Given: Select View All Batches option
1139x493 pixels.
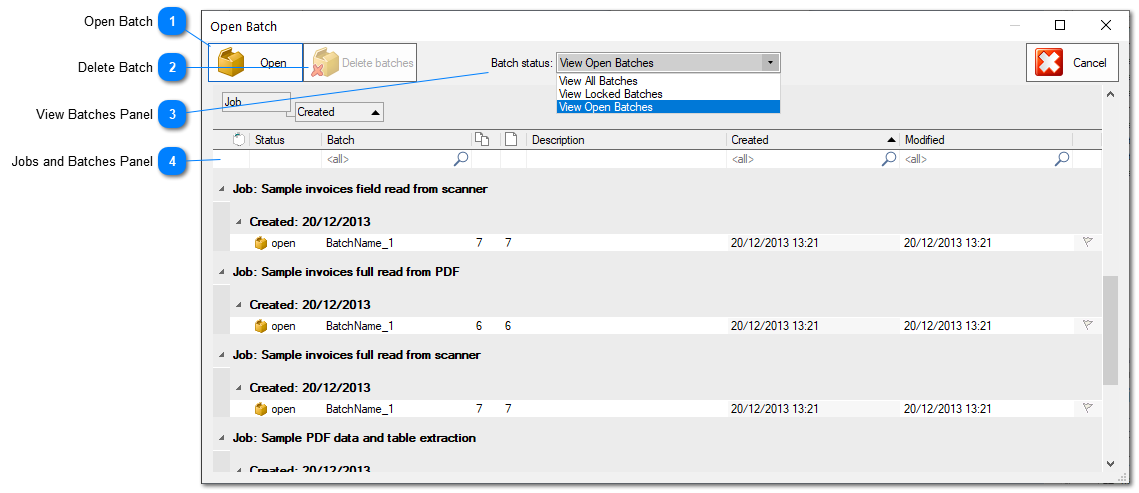Looking at the screenshot, I should [x=598, y=81].
